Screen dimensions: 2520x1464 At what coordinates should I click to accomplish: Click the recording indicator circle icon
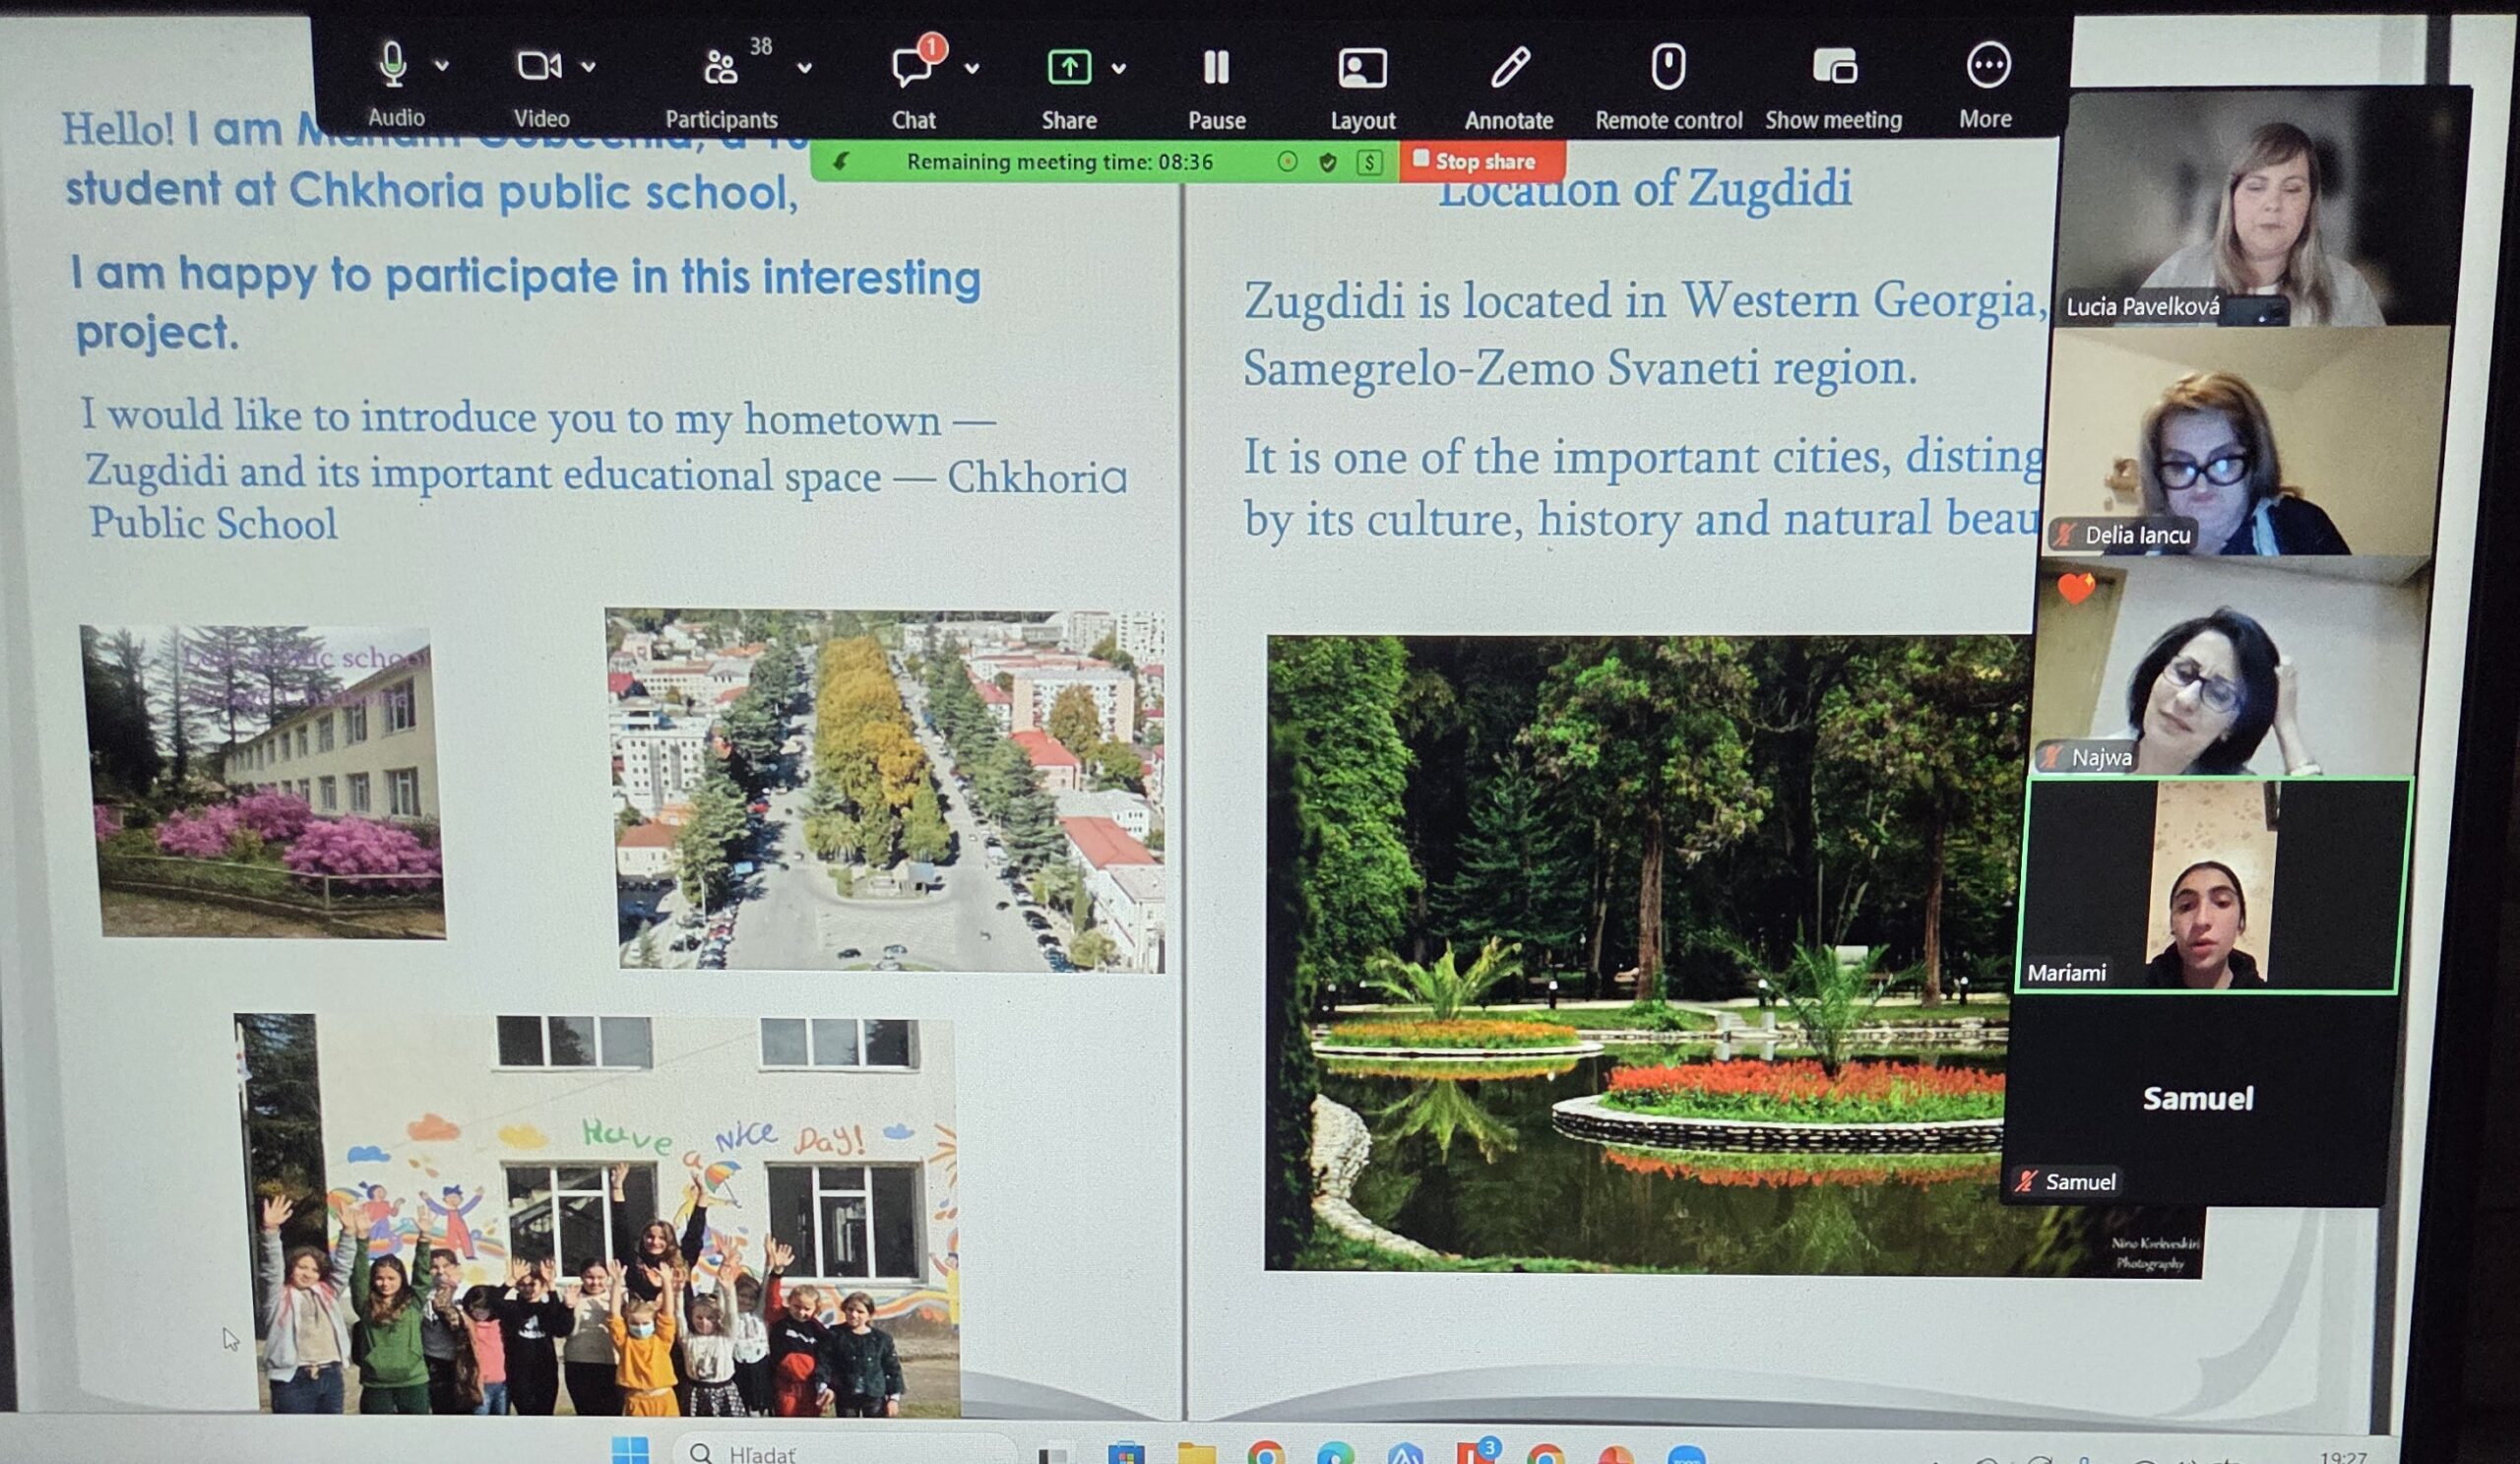(1288, 162)
